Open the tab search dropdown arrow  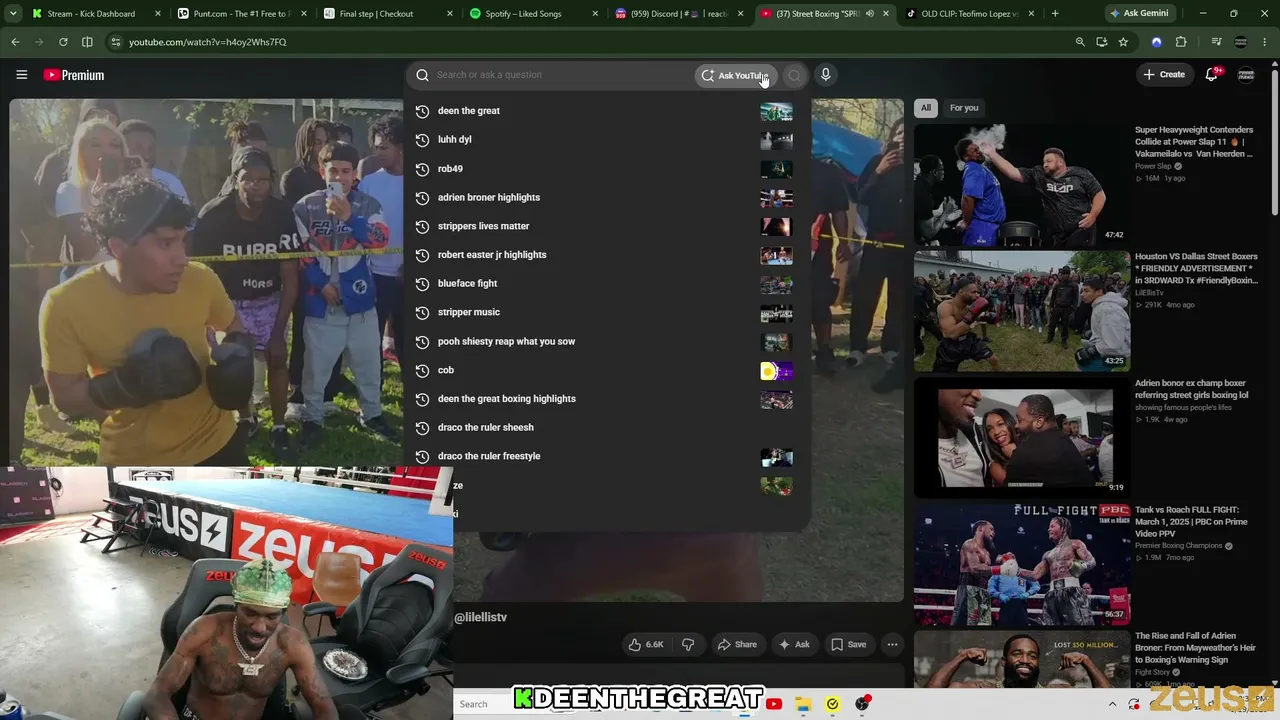pyautogui.click(x=15, y=14)
